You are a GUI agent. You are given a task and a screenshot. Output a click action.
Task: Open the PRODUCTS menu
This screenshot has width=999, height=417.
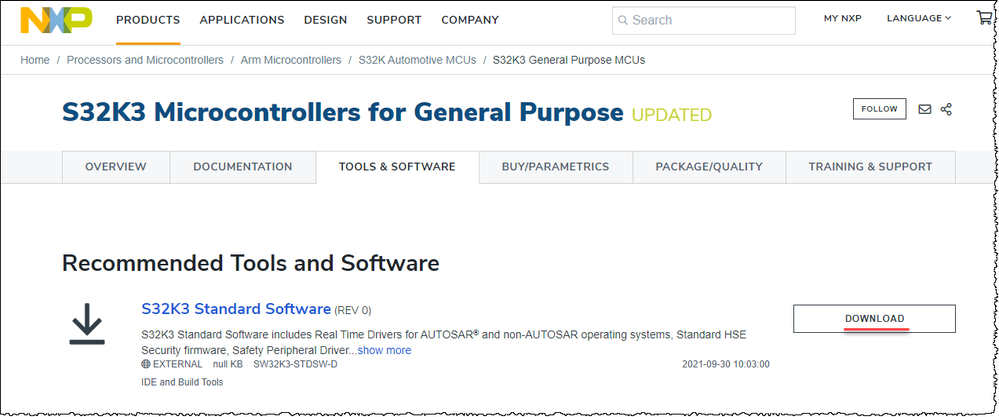pyautogui.click(x=148, y=20)
